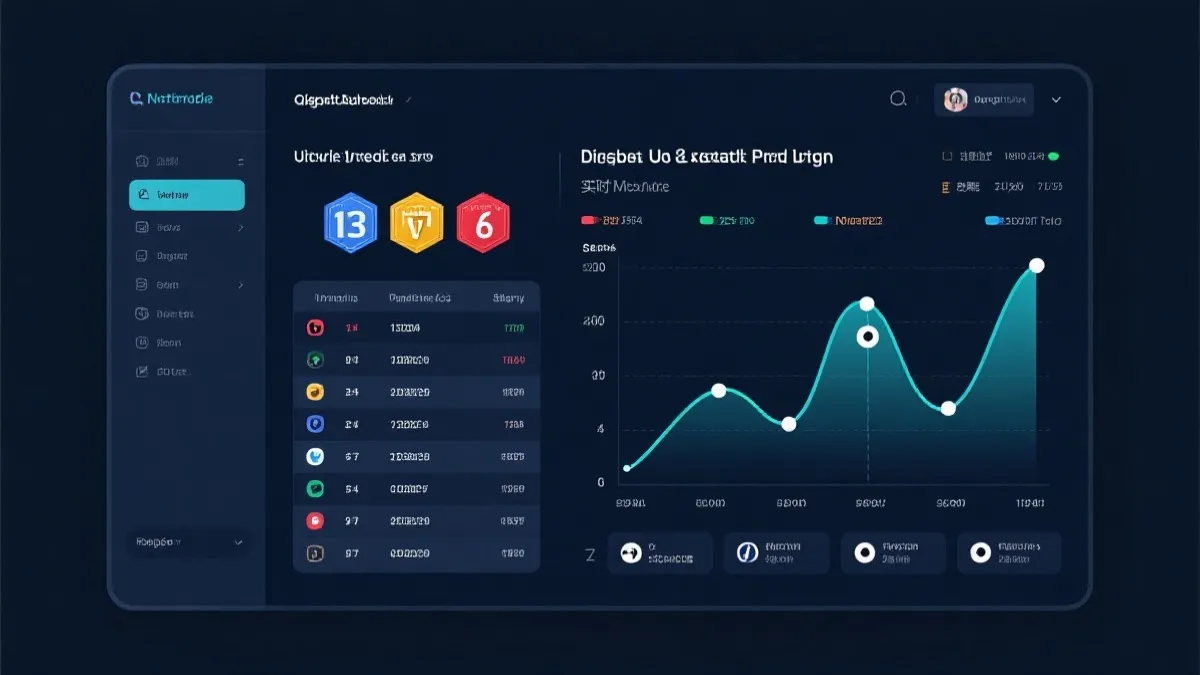Image resolution: width=1200 pixels, height=675 pixels.
Task: Open the dropdown chevron next to user profile
Action: tap(1056, 100)
